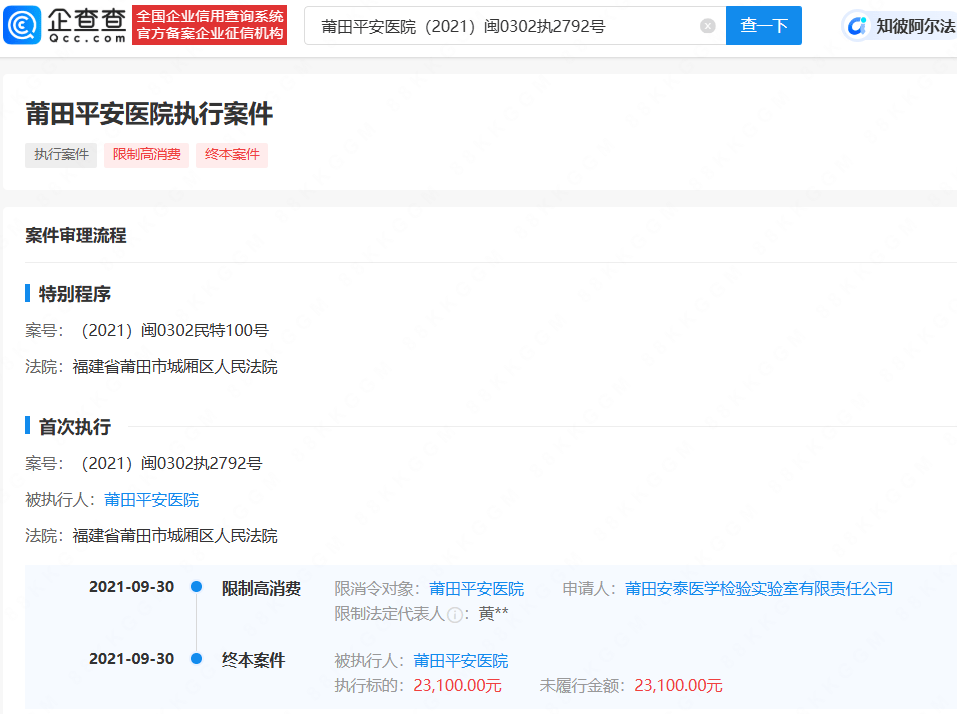Screen dimensions: 957x714
Task: Click into the case number search field
Action: tap(500, 26)
